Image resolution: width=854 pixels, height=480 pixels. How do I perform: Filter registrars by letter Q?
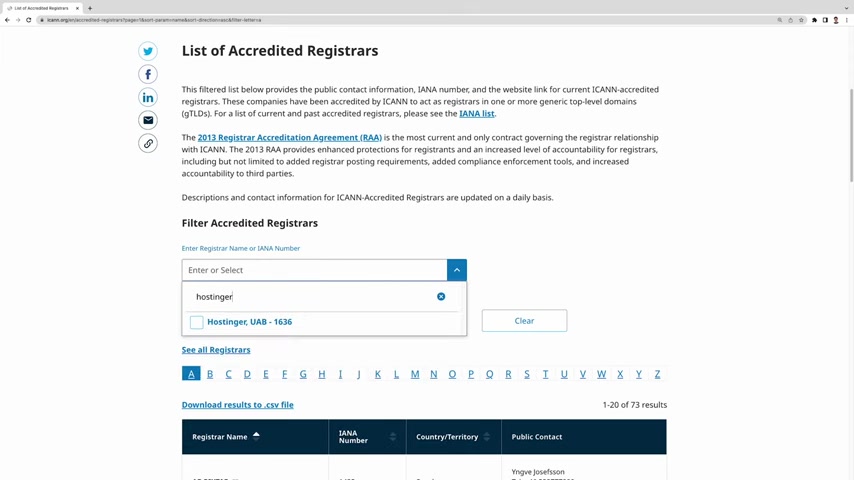pos(490,374)
